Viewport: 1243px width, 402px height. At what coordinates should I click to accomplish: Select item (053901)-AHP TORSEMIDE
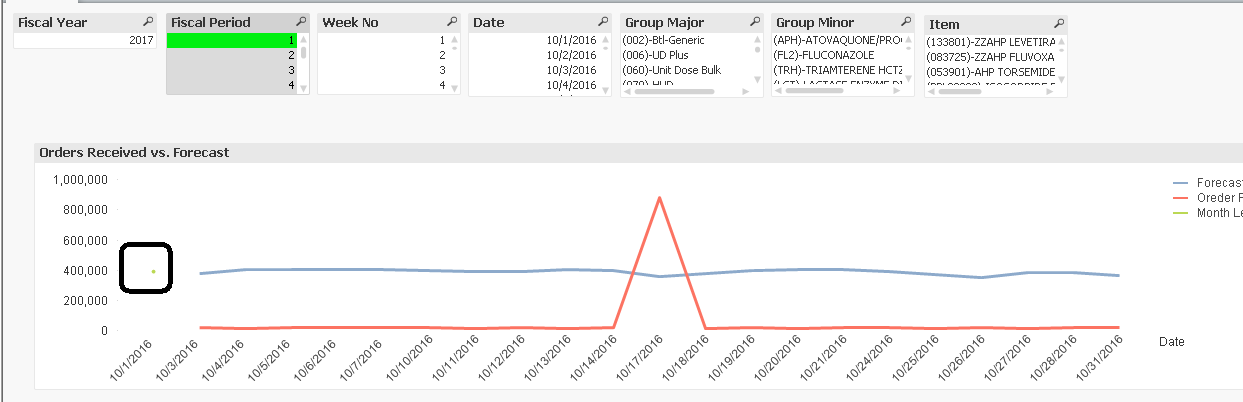click(x=990, y=72)
